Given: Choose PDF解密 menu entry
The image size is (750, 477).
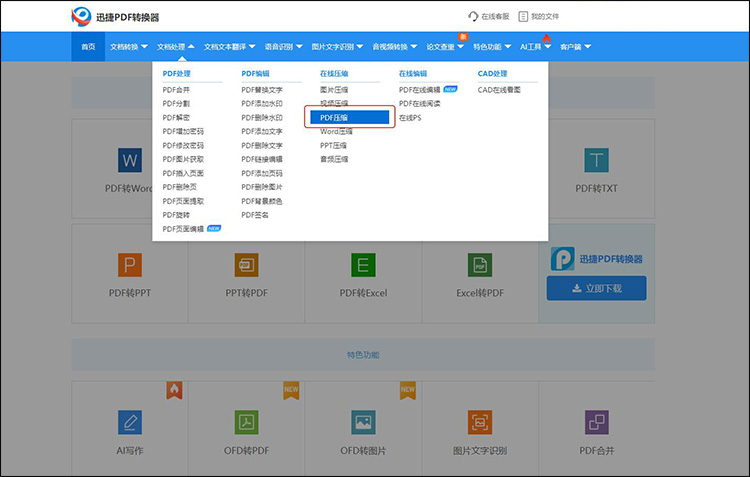Looking at the screenshot, I should (176, 117).
